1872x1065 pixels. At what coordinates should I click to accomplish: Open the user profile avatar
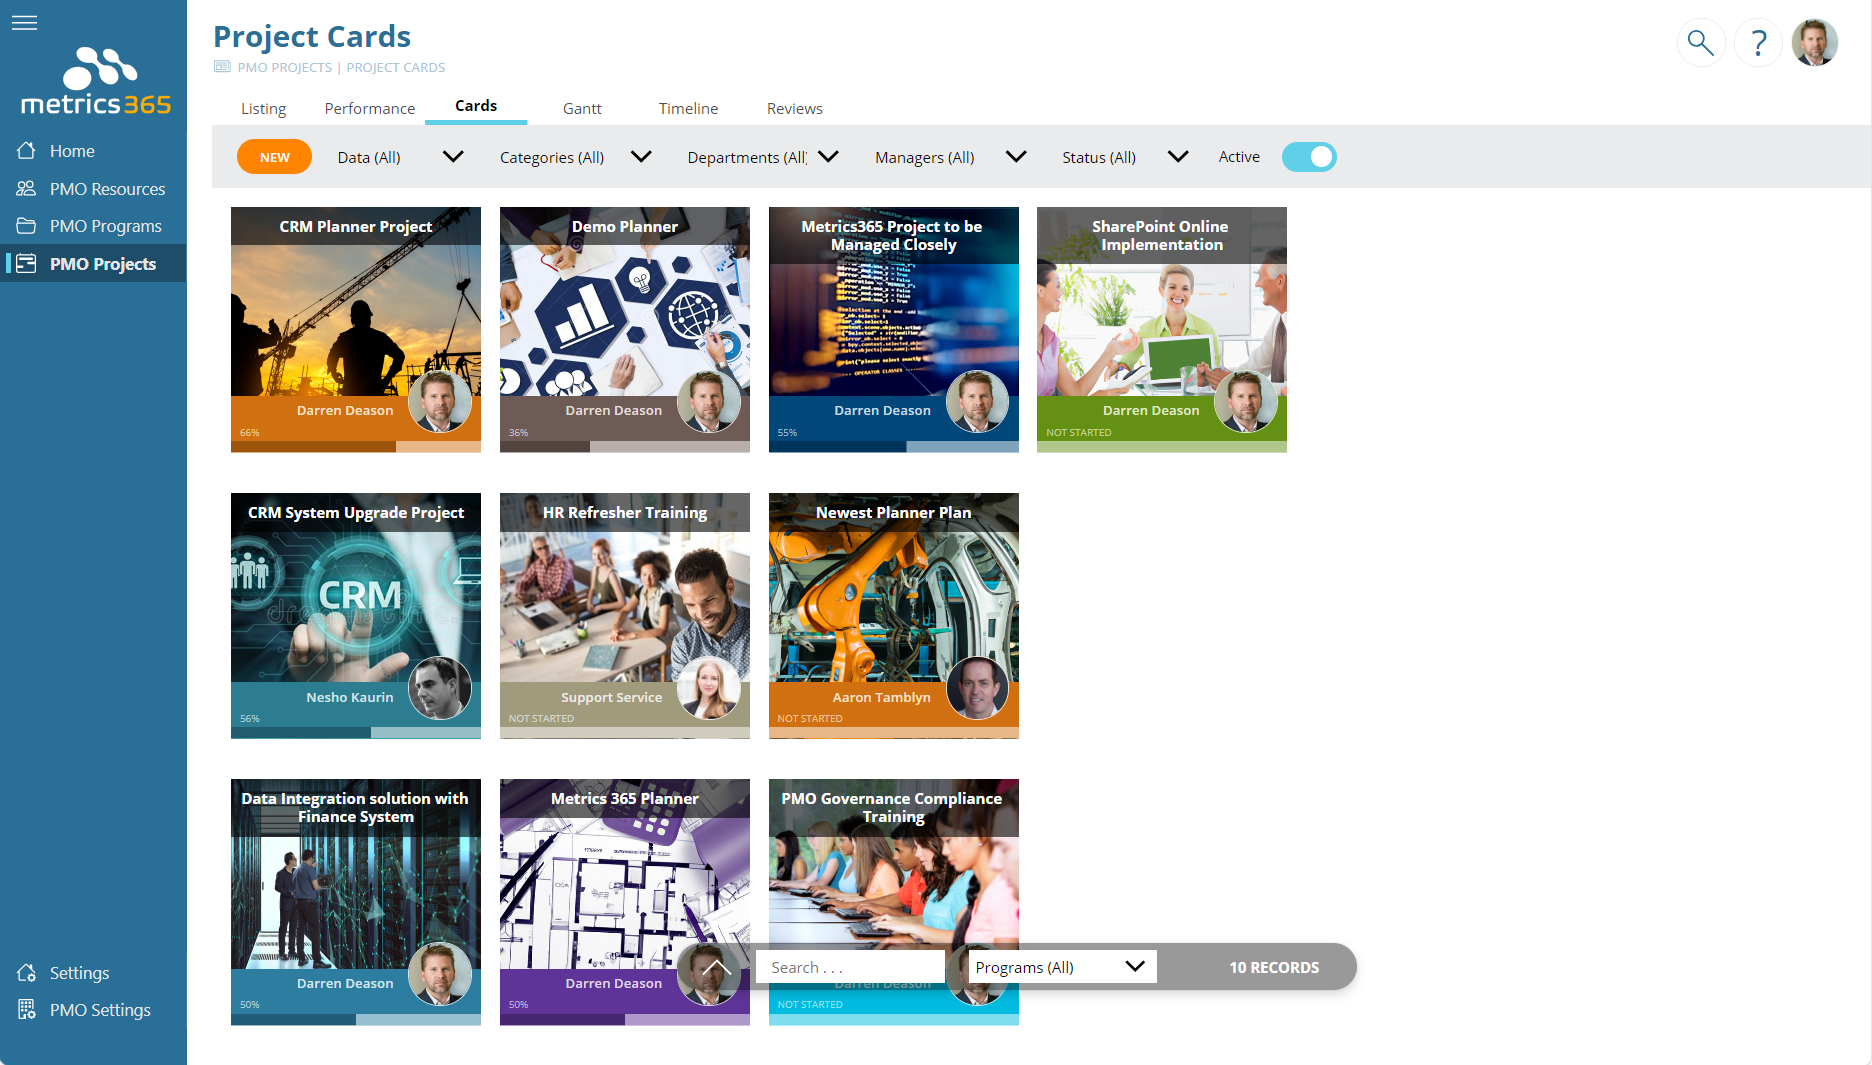pyautogui.click(x=1815, y=43)
